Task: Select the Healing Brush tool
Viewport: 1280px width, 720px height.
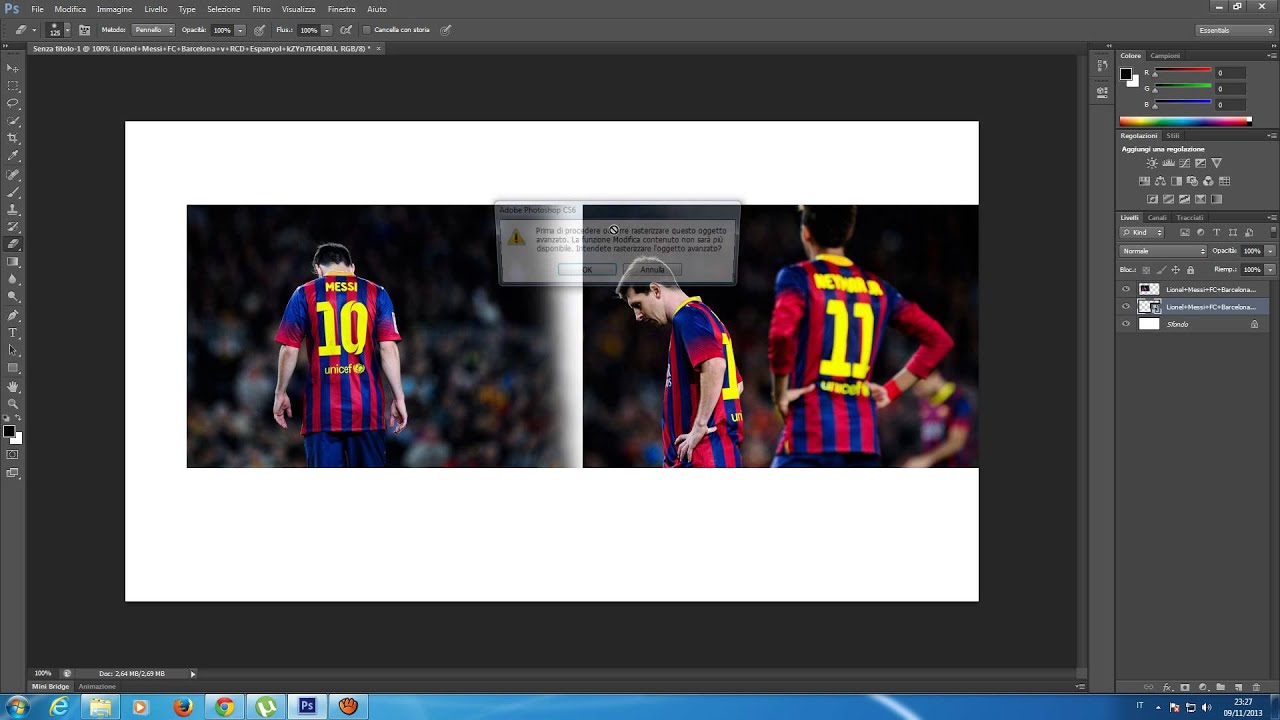Action: pyautogui.click(x=13, y=175)
